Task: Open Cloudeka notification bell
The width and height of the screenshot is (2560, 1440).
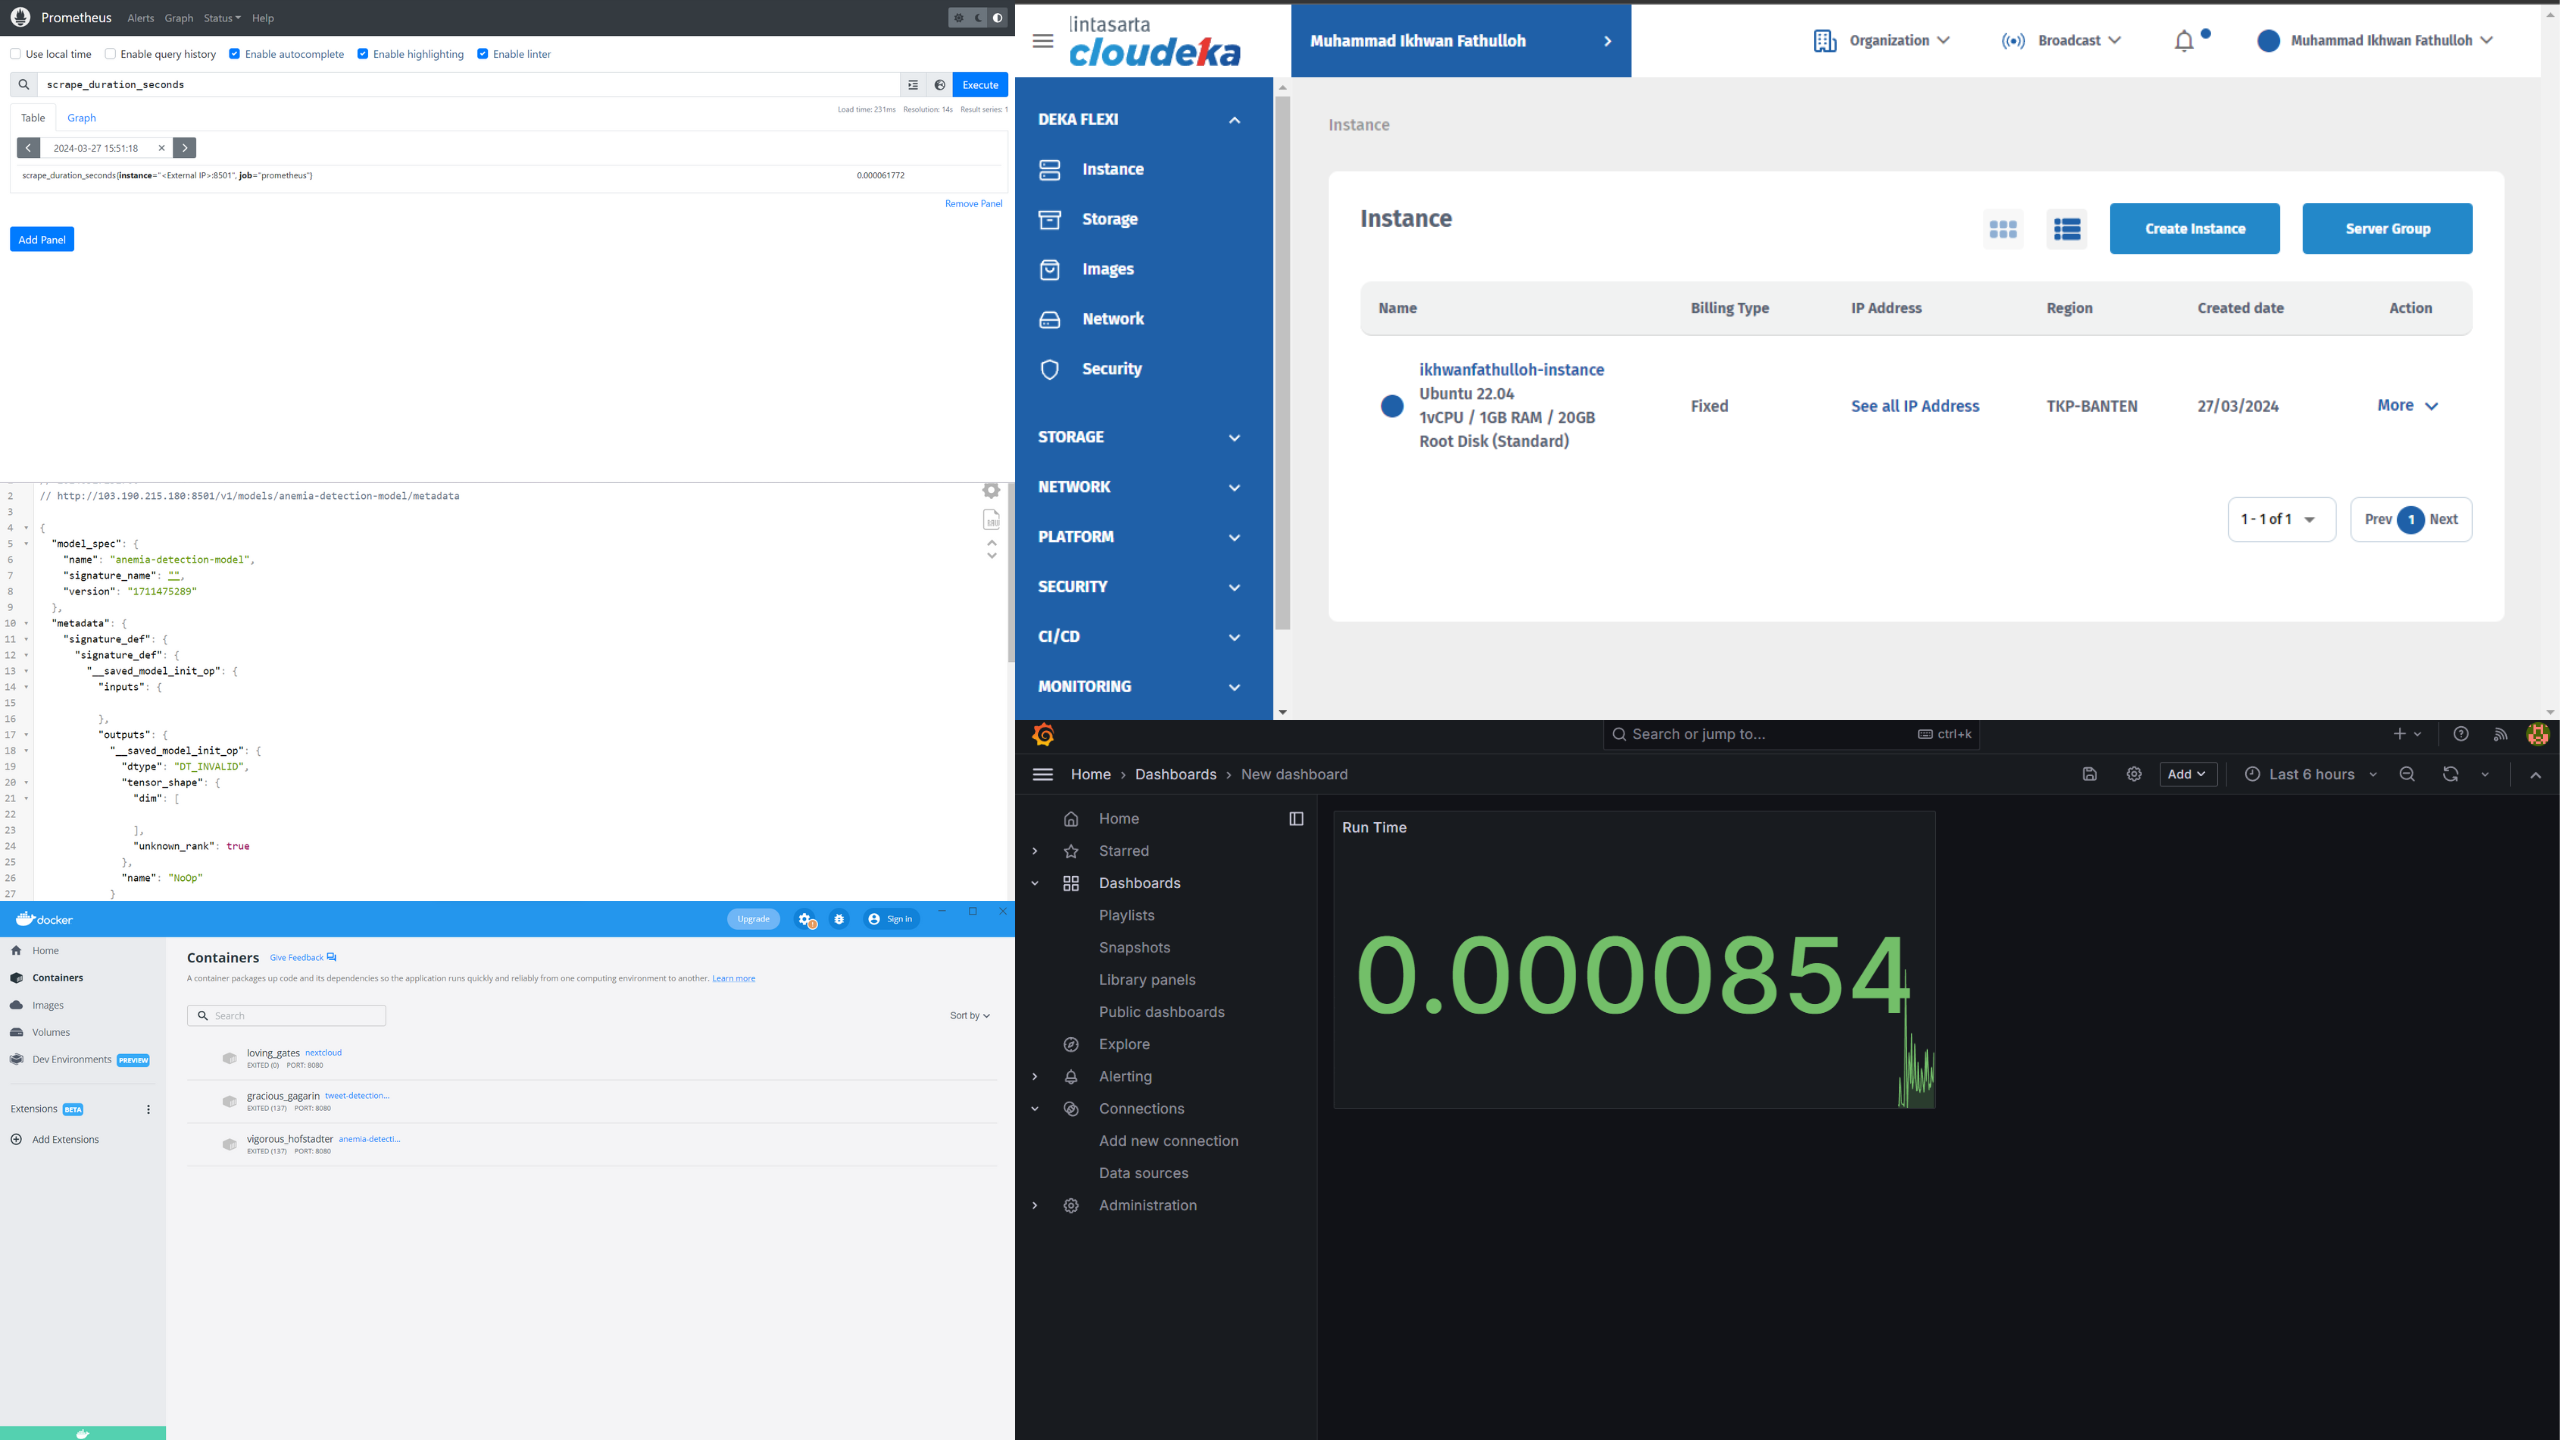Action: point(2184,41)
